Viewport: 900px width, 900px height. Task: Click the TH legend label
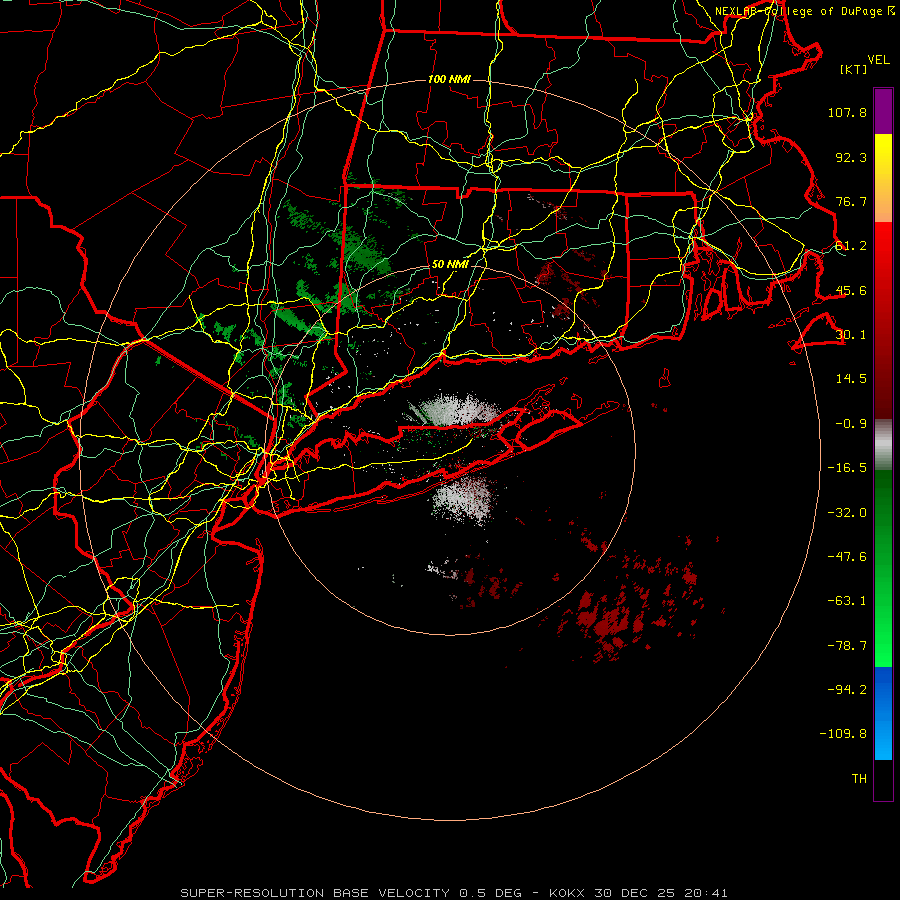click(859, 779)
